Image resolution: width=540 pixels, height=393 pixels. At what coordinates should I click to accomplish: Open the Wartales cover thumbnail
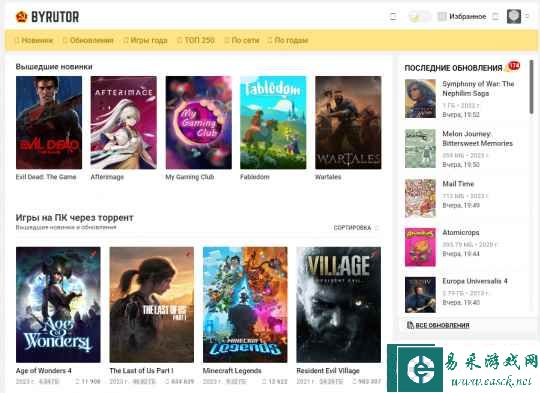coord(348,123)
